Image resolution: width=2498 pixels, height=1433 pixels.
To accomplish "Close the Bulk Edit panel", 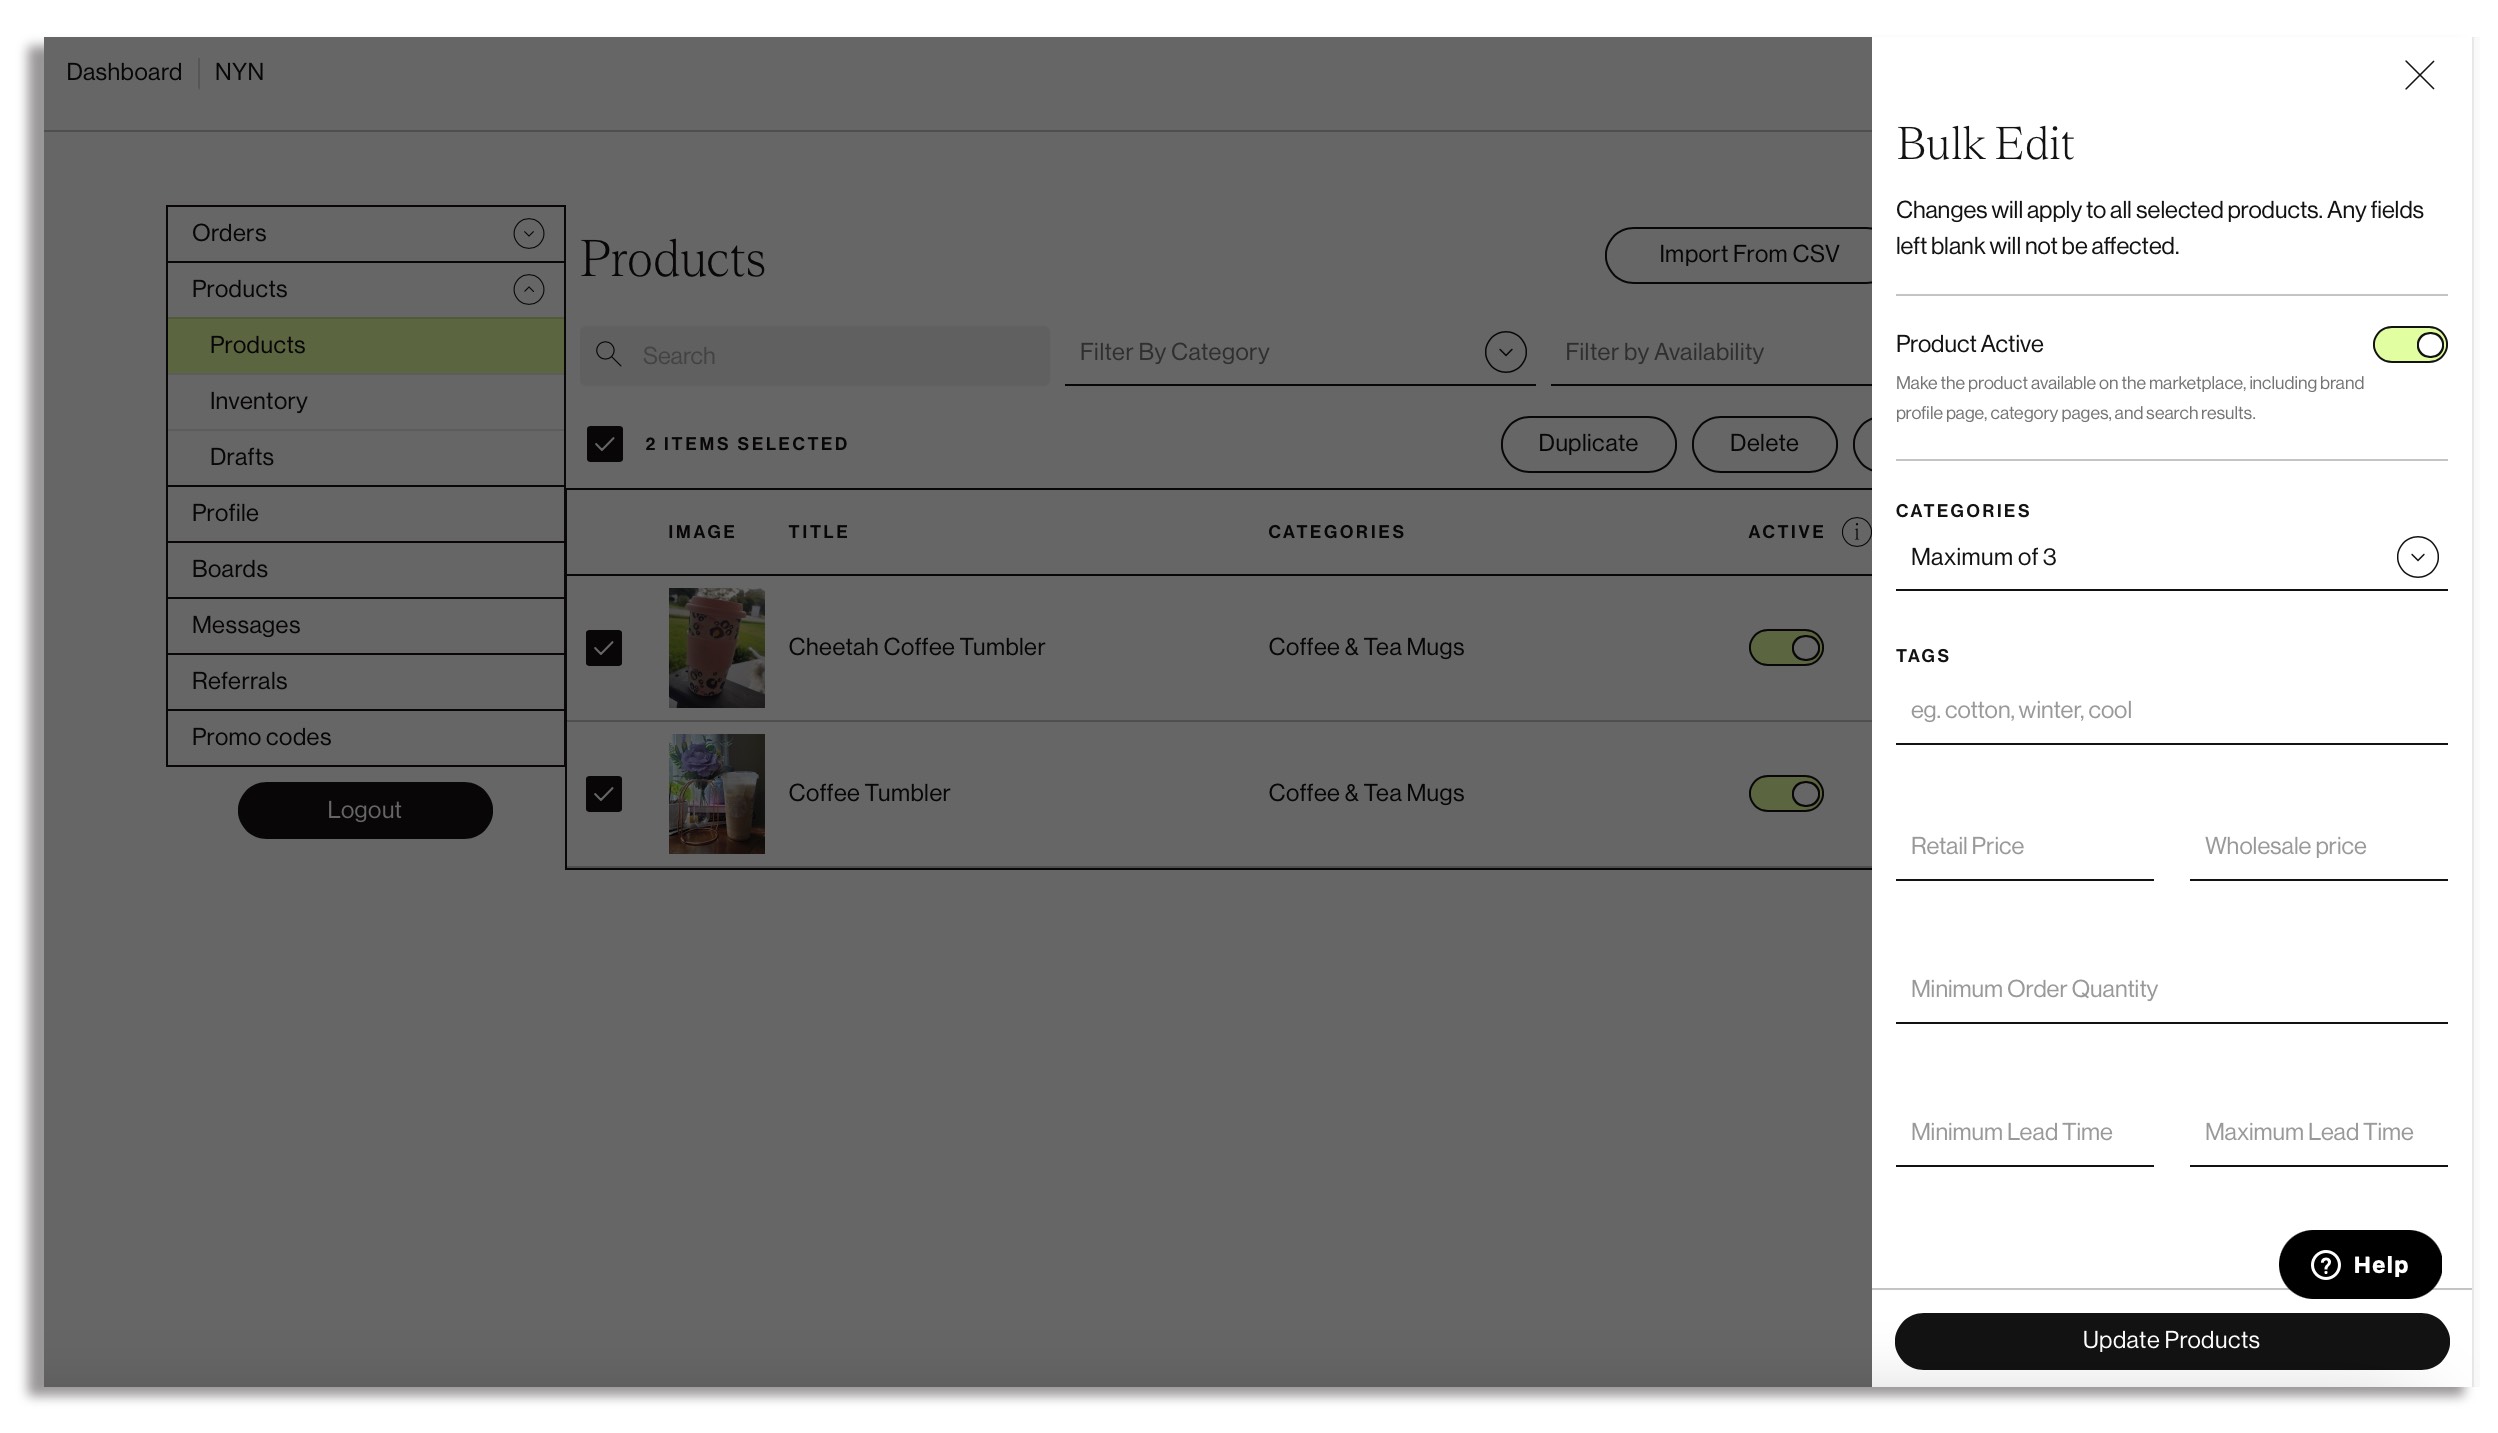I will pyautogui.click(x=2418, y=75).
